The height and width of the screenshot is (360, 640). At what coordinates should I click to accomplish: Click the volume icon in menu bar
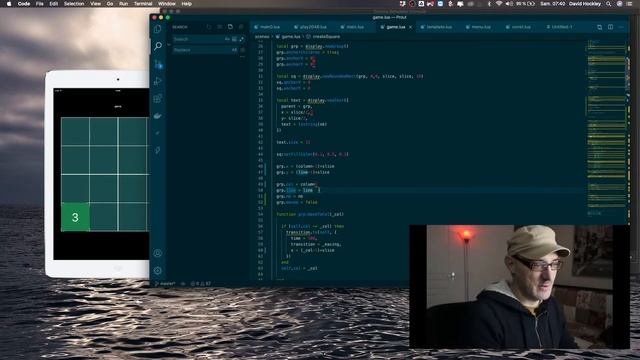click(509, 4)
